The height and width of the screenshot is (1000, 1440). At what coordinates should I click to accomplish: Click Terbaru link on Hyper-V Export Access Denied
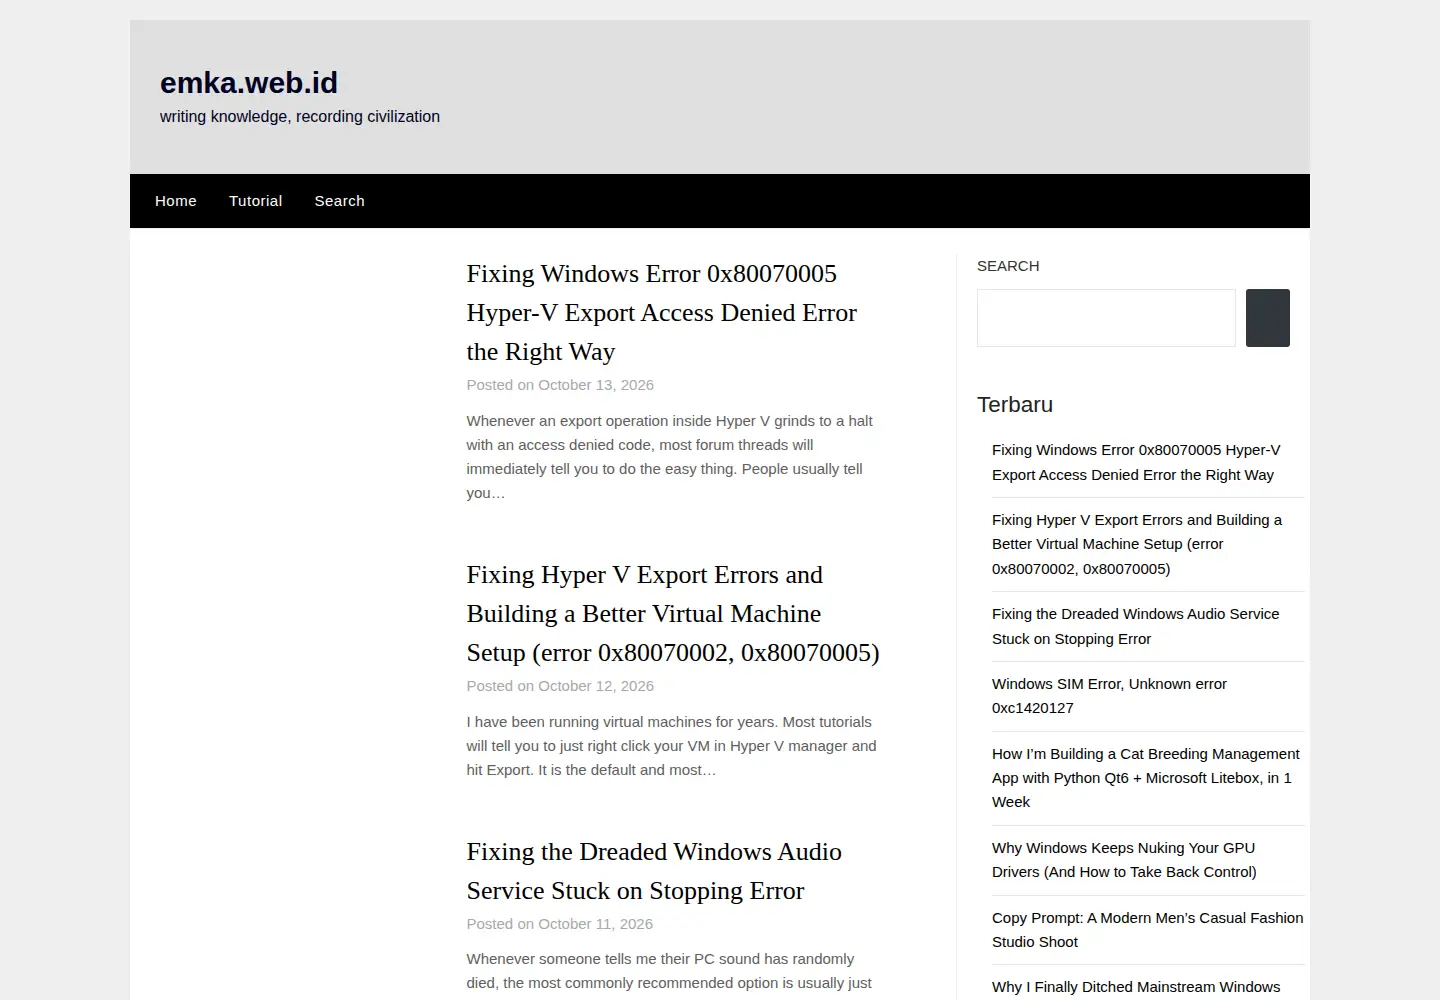tap(1136, 462)
